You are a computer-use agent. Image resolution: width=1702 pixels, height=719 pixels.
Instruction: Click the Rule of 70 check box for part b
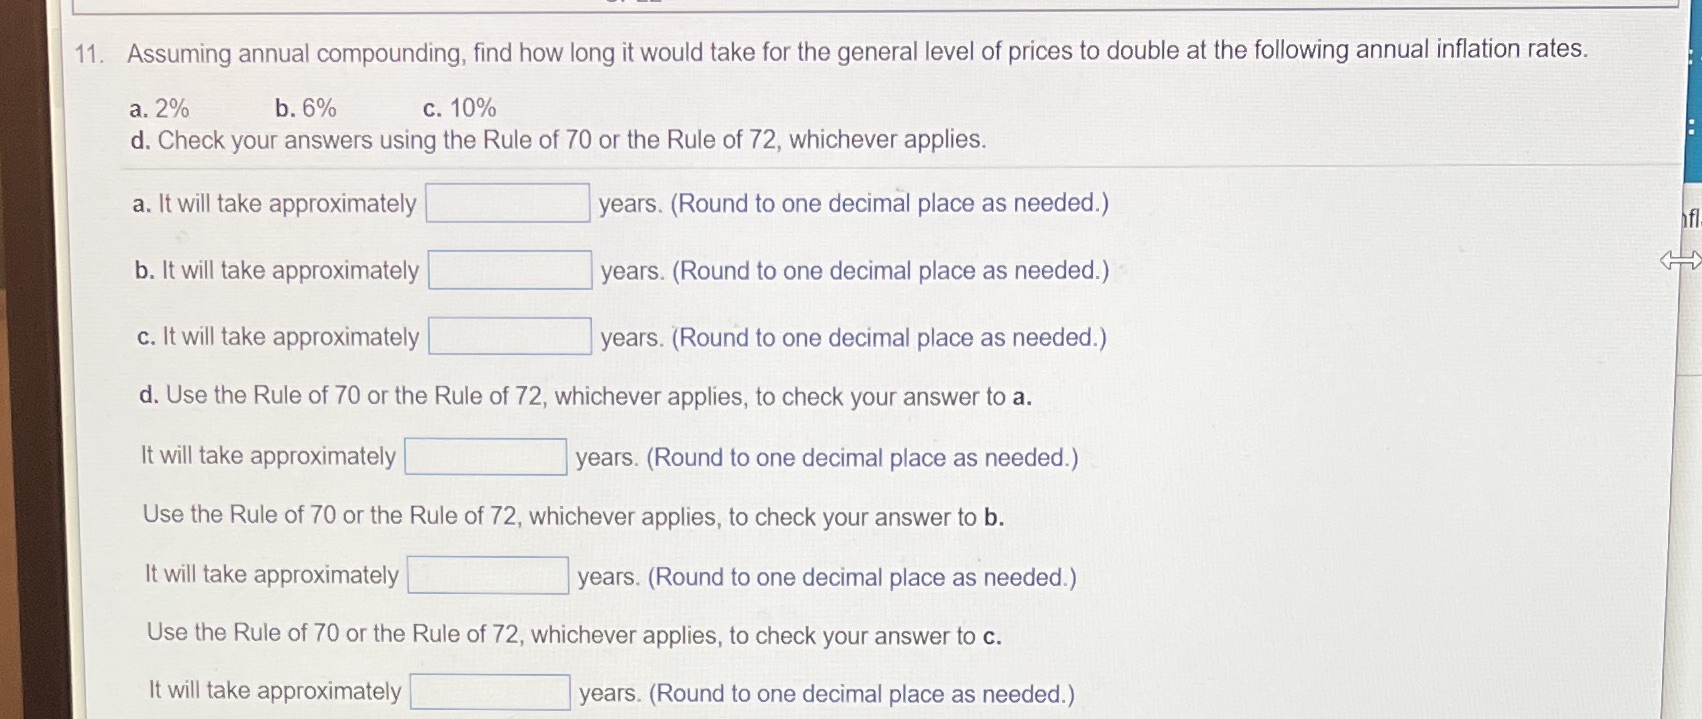point(488,575)
